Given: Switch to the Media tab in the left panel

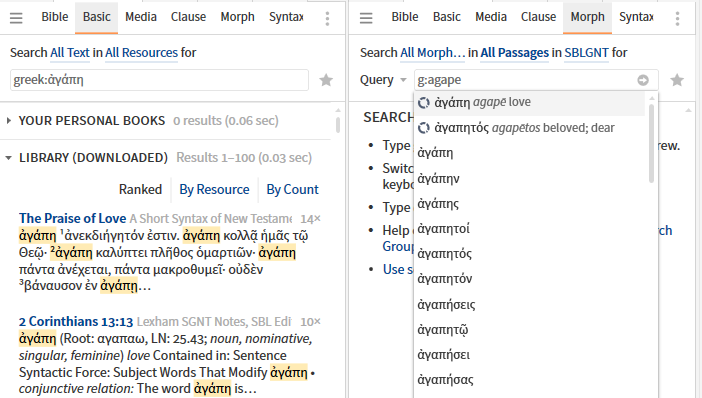Looking at the screenshot, I should pyautogui.click(x=141, y=17).
